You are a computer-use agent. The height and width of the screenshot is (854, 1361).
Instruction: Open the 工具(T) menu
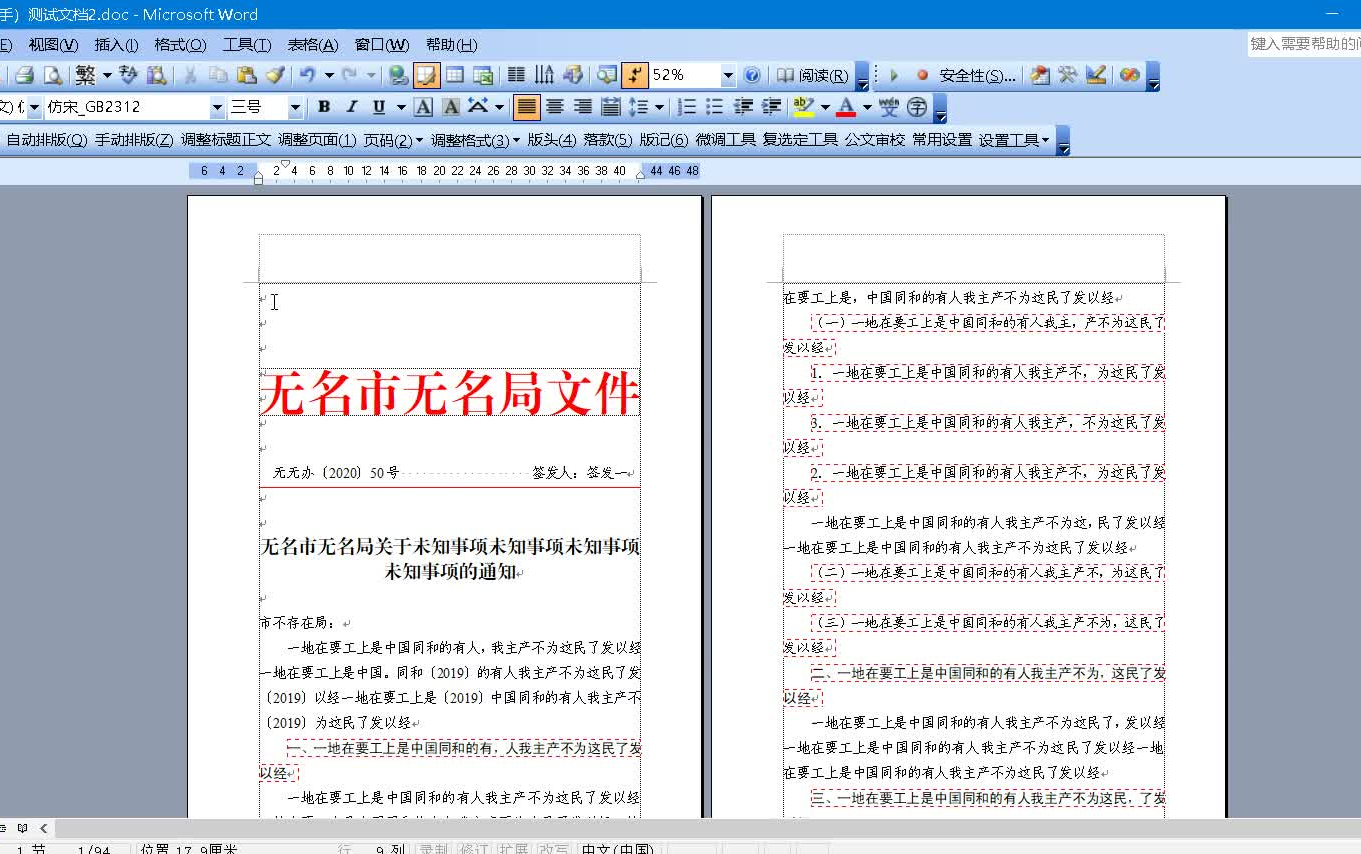click(x=247, y=44)
